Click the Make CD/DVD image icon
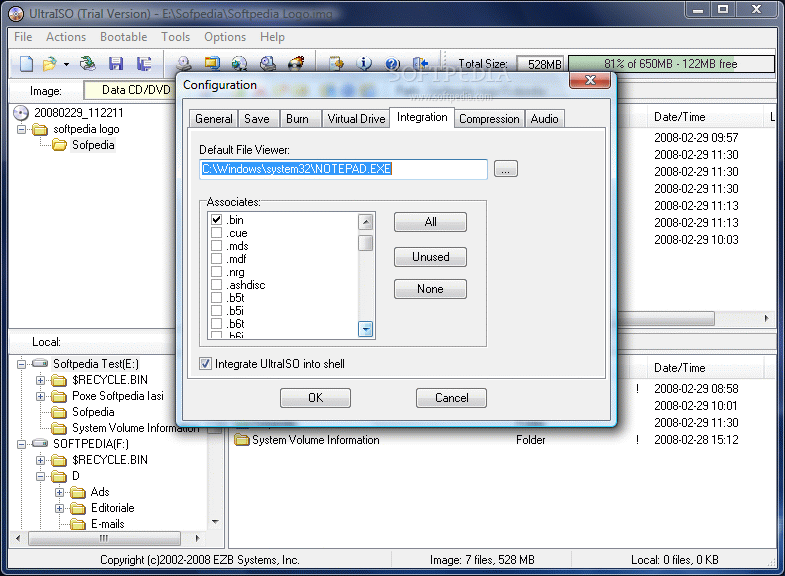Screen dimensions: 785x576 (184, 64)
